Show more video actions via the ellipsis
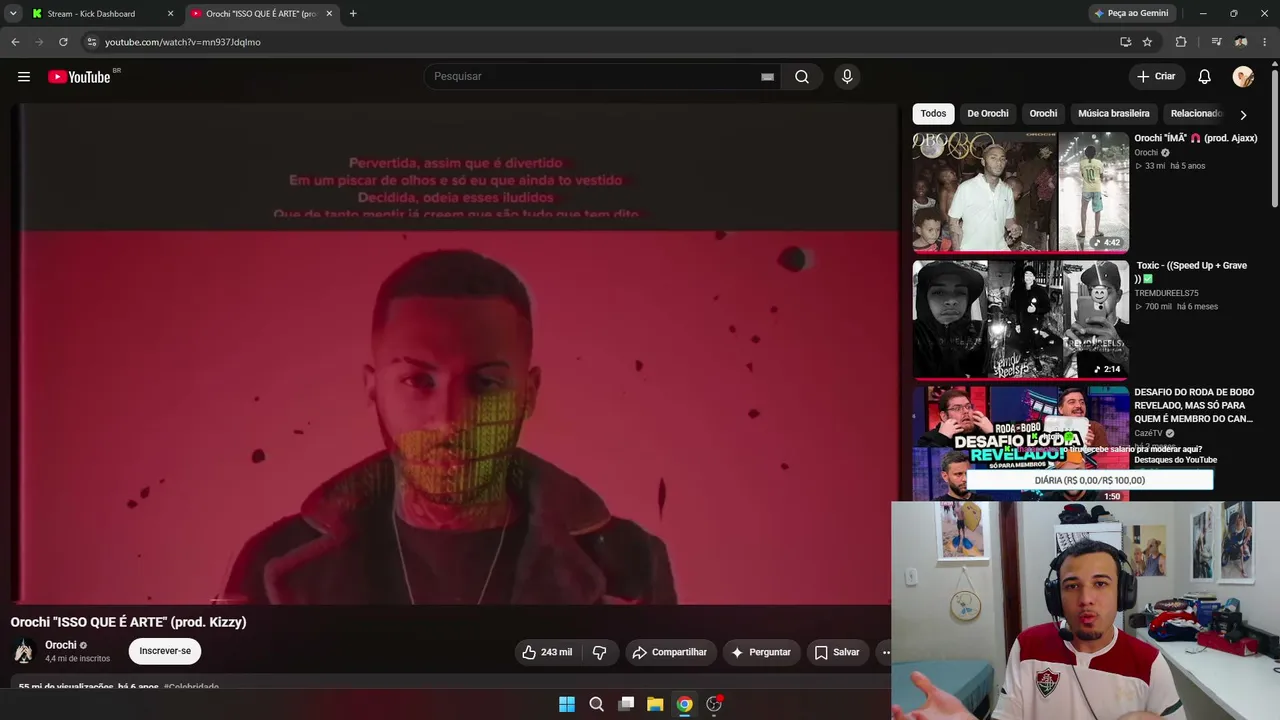 click(884, 652)
